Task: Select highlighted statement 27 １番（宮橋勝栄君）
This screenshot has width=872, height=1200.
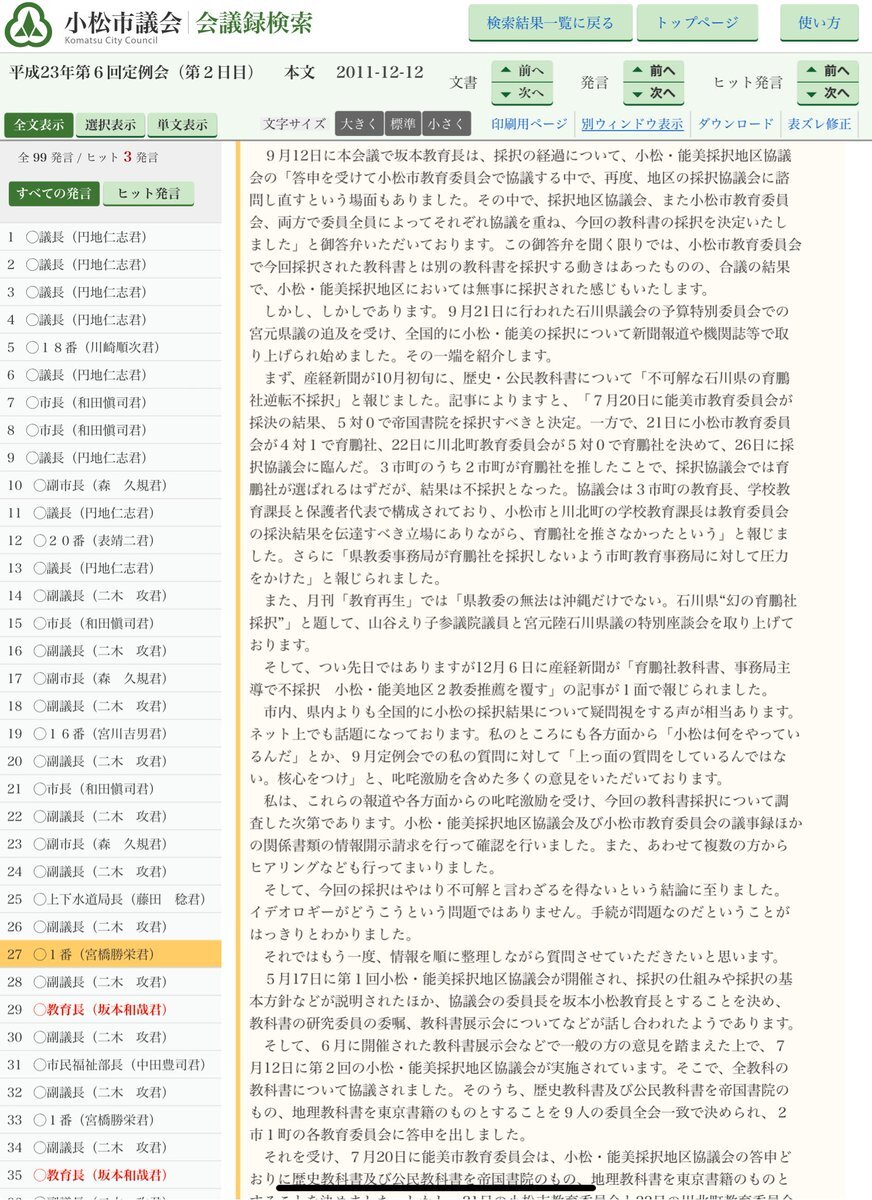Action: [x=111, y=954]
